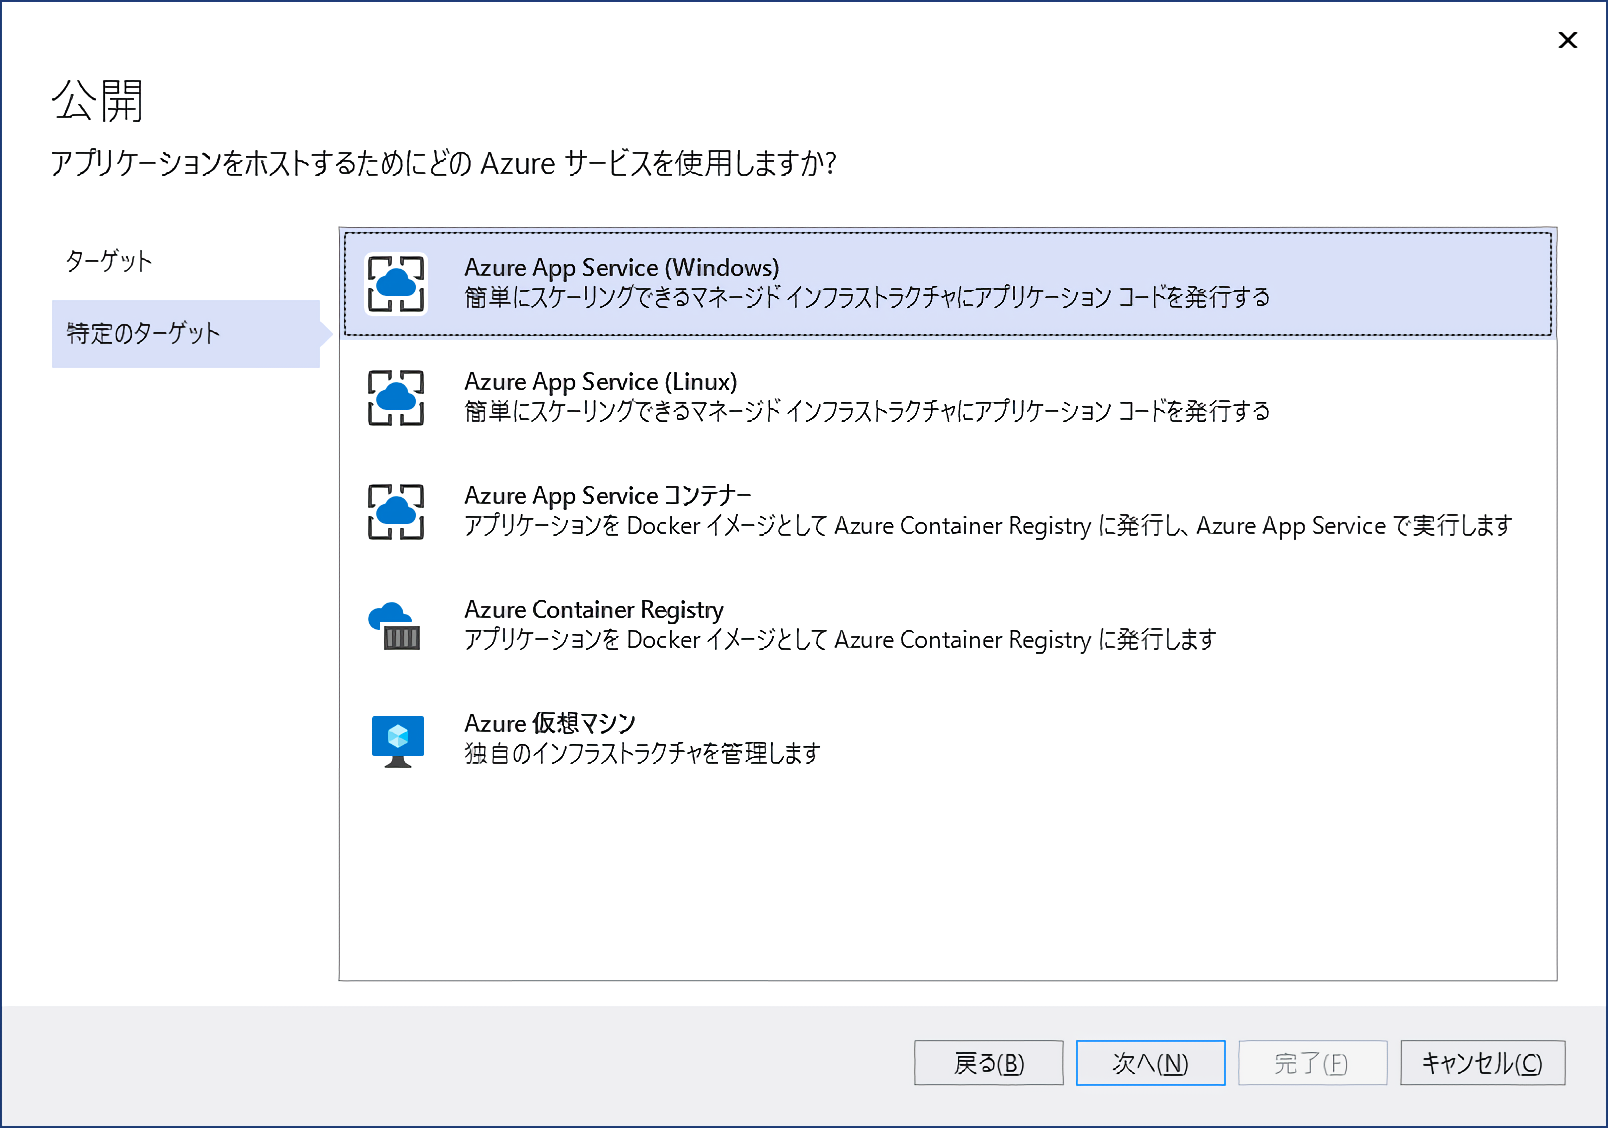
Task: Click the description under Azure App Service コンテナー
Action: [987, 526]
